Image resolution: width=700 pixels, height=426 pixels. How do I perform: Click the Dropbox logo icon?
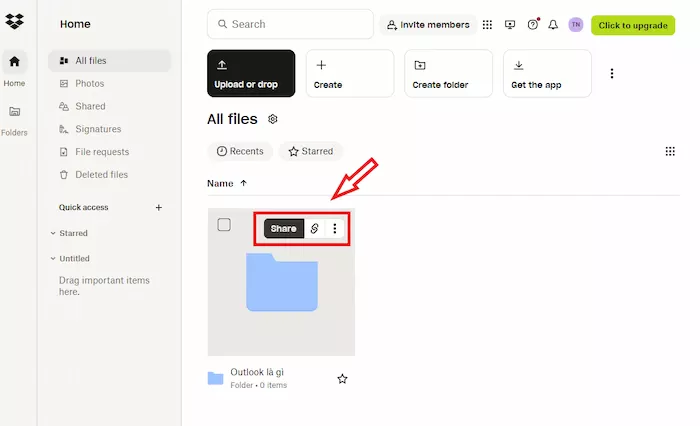pos(15,21)
